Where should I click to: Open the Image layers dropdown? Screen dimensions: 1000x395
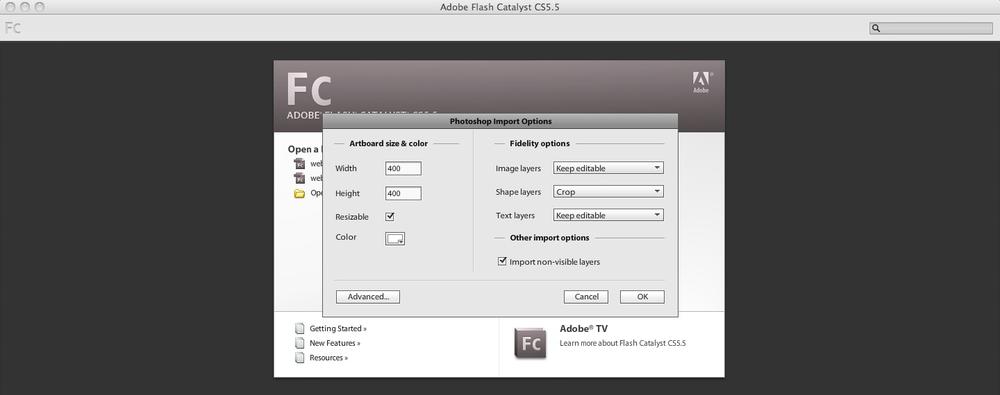tap(608, 168)
